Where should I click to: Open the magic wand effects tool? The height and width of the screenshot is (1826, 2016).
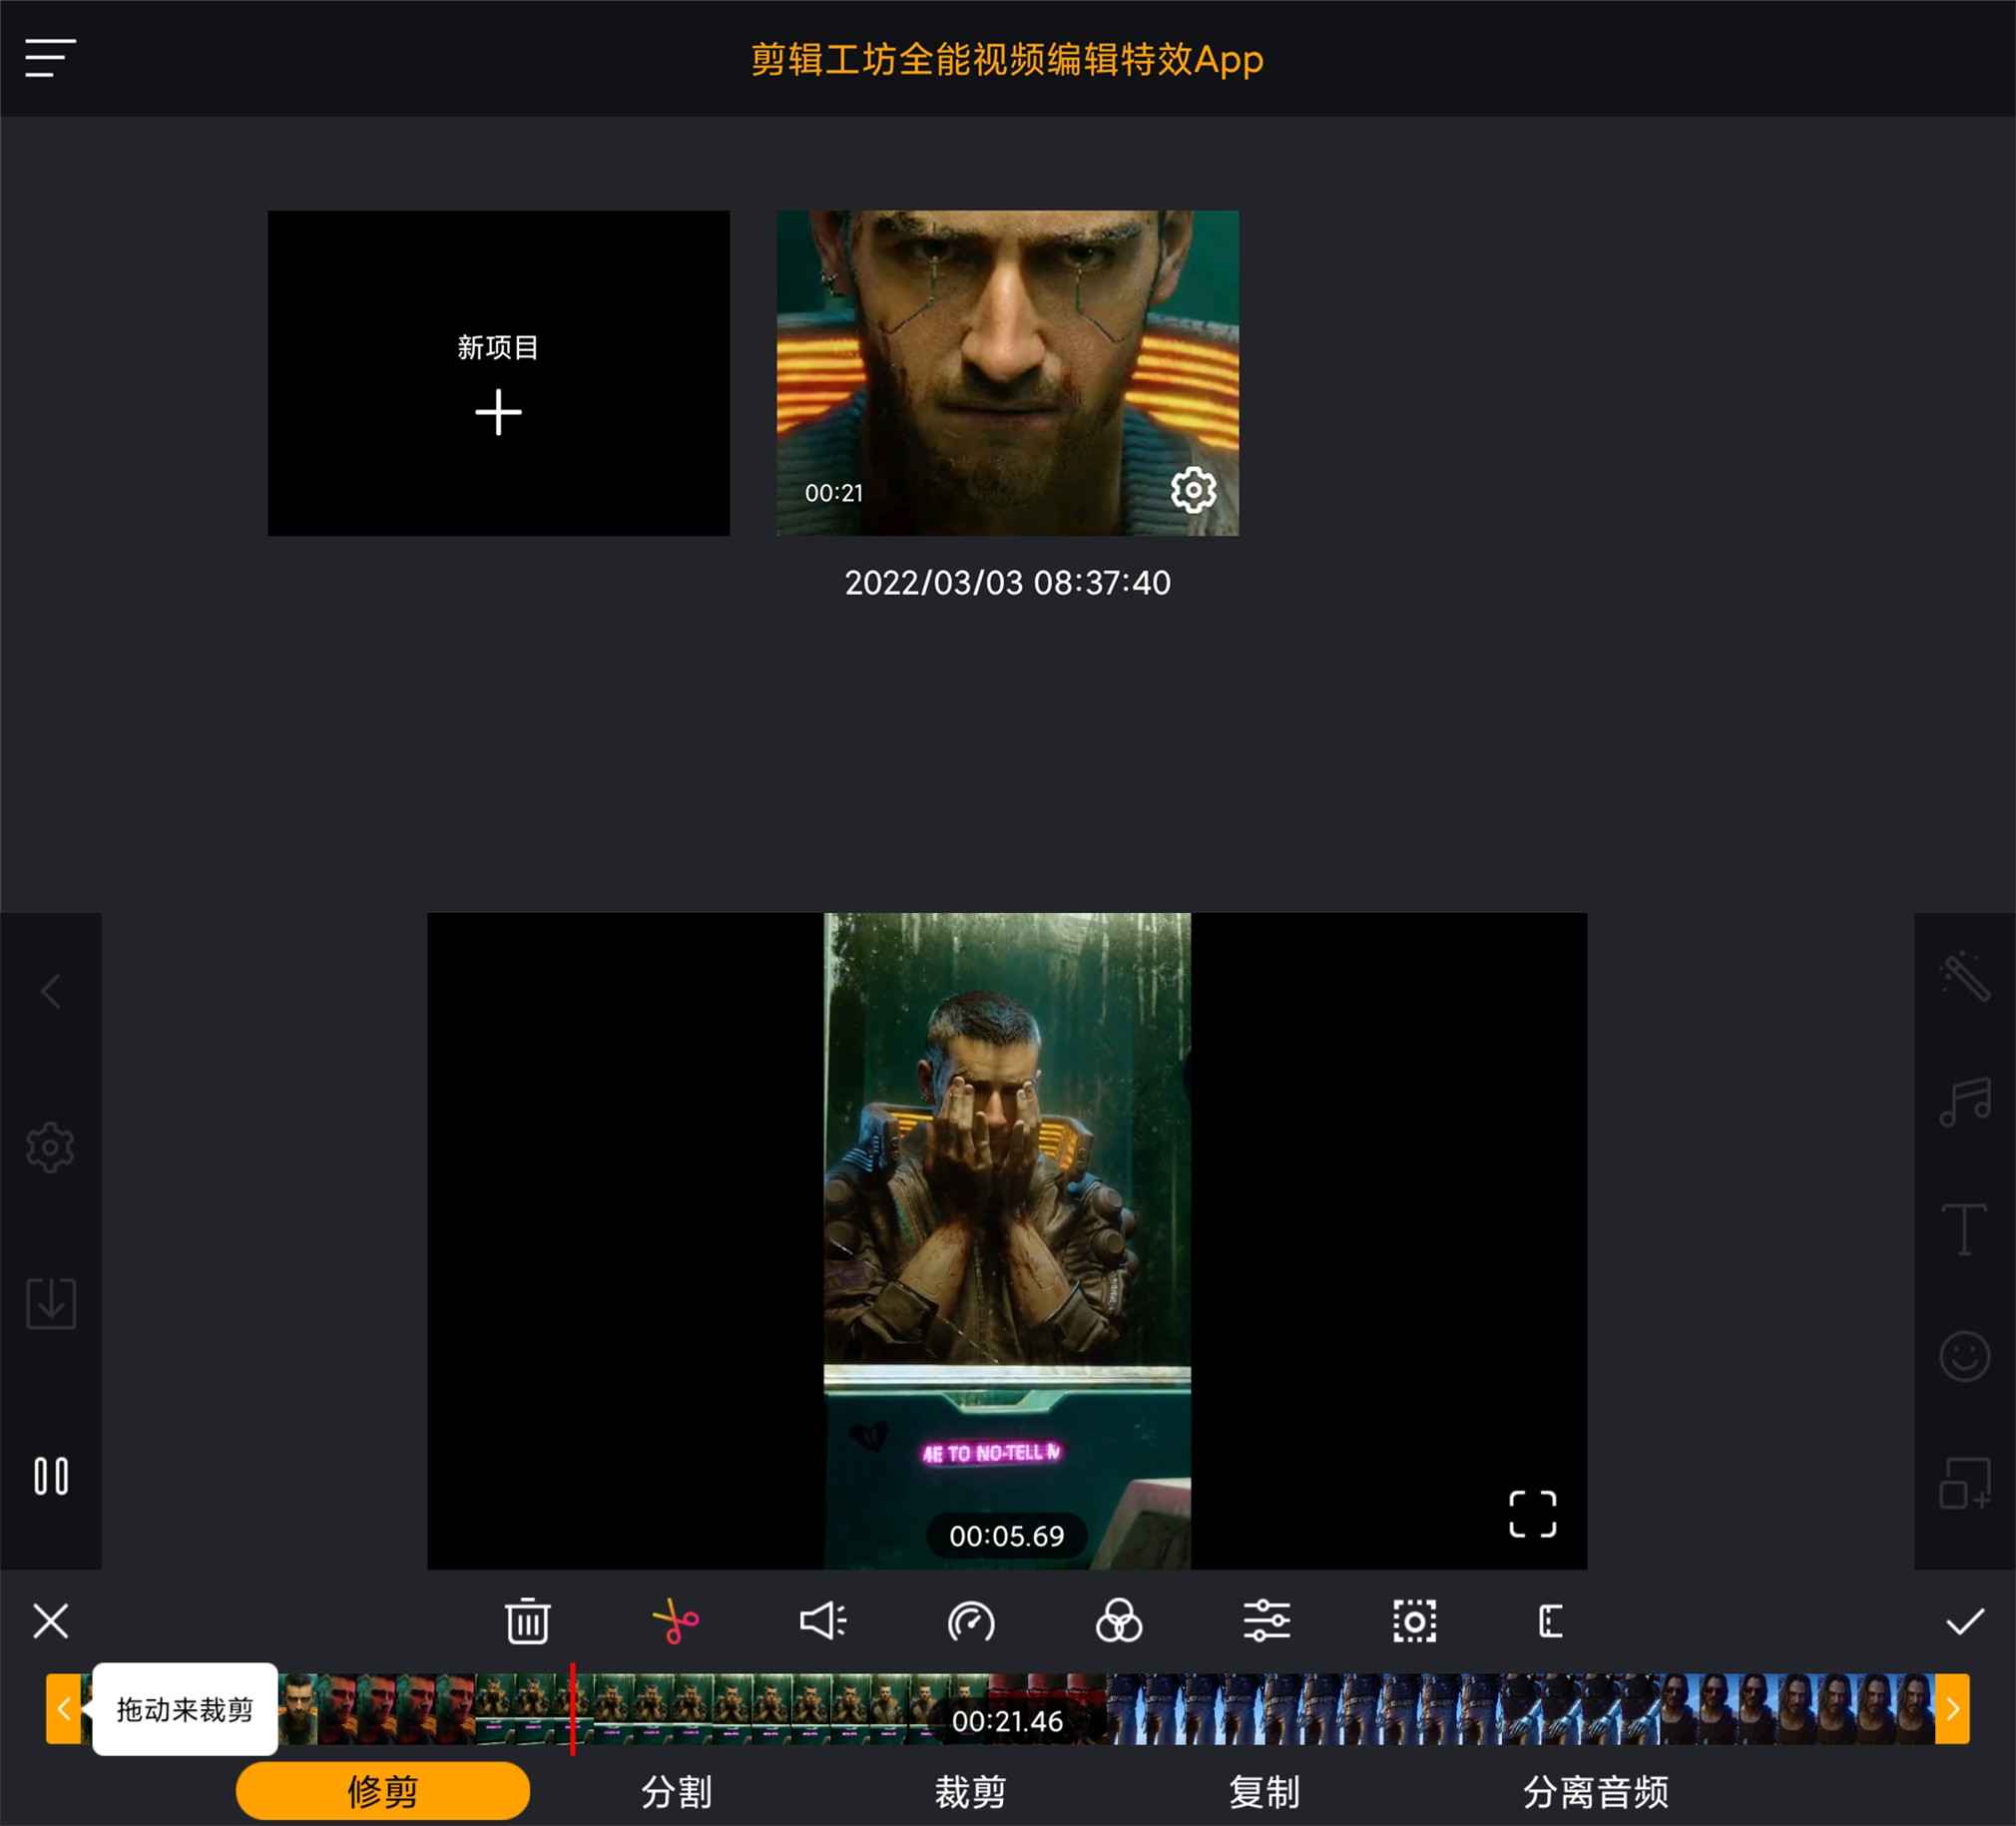coord(1965,975)
